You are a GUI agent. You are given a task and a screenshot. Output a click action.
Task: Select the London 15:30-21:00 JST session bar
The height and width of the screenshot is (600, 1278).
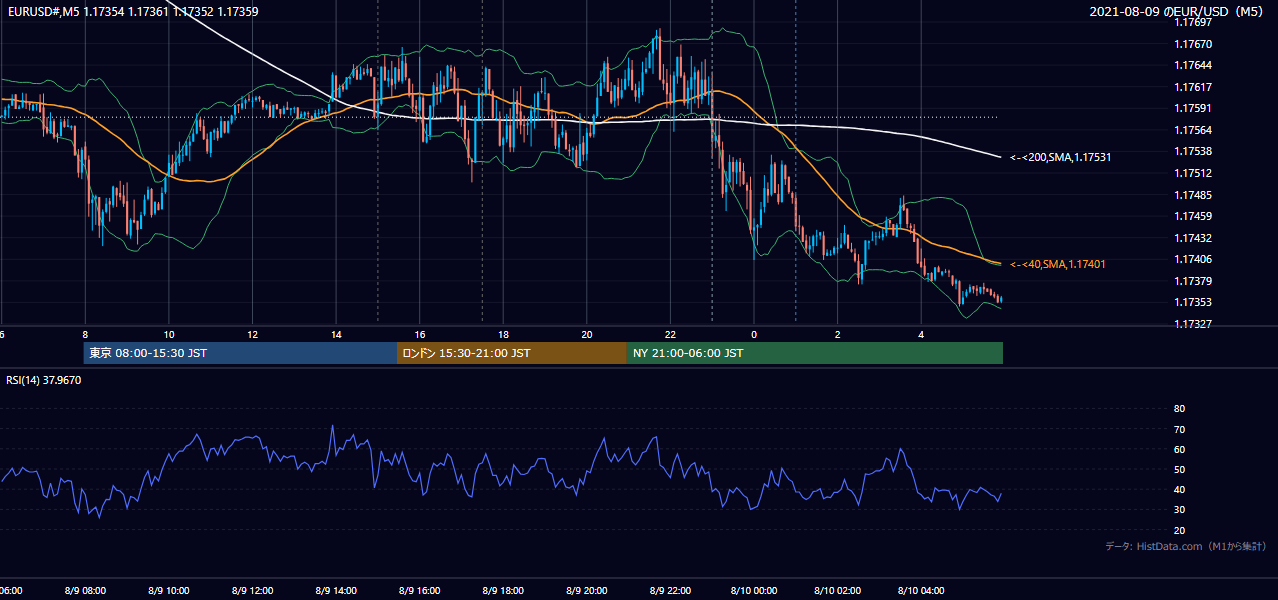tap(512, 353)
